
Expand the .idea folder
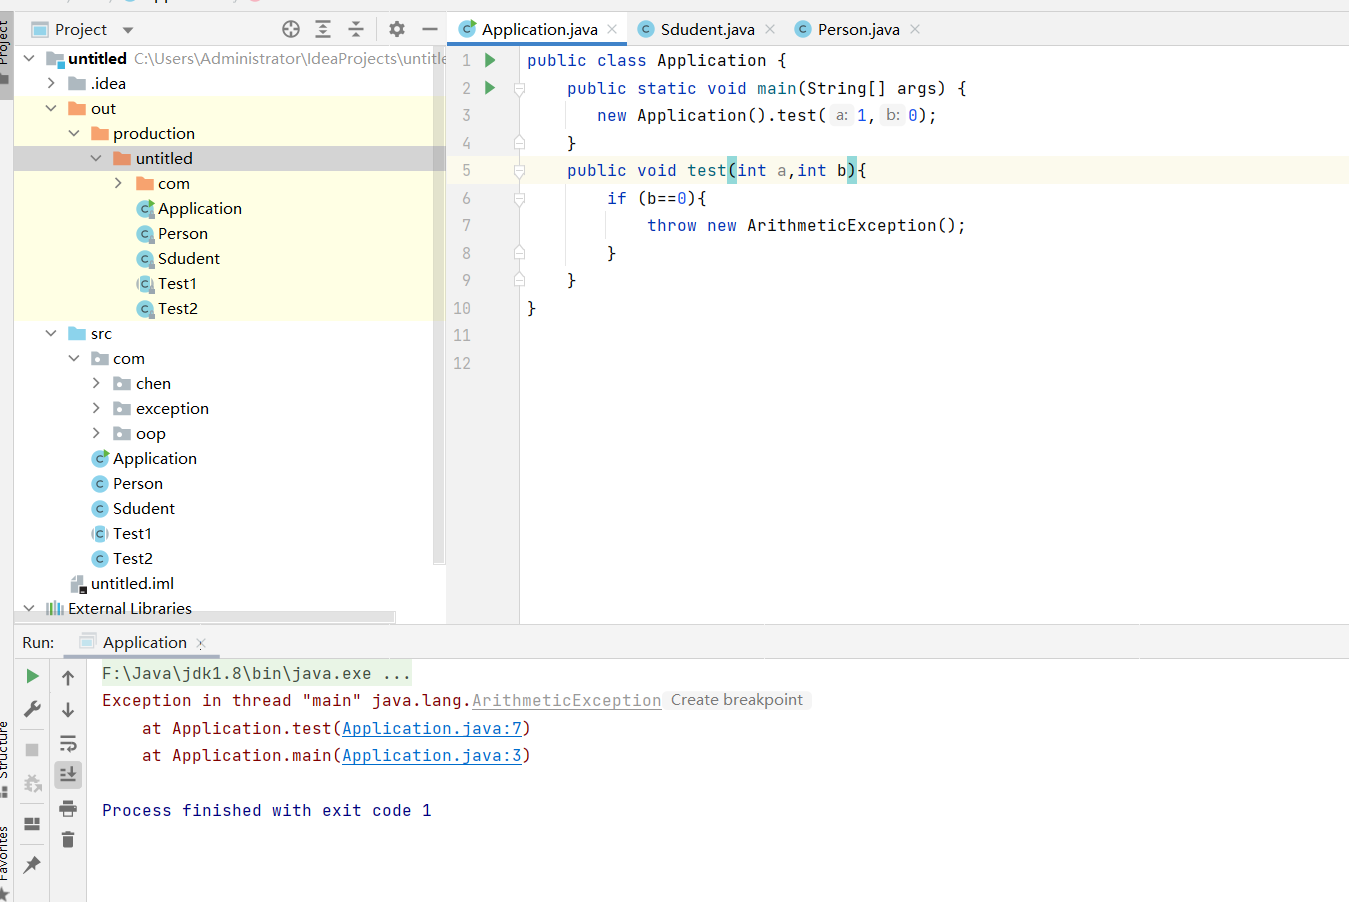(x=52, y=83)
